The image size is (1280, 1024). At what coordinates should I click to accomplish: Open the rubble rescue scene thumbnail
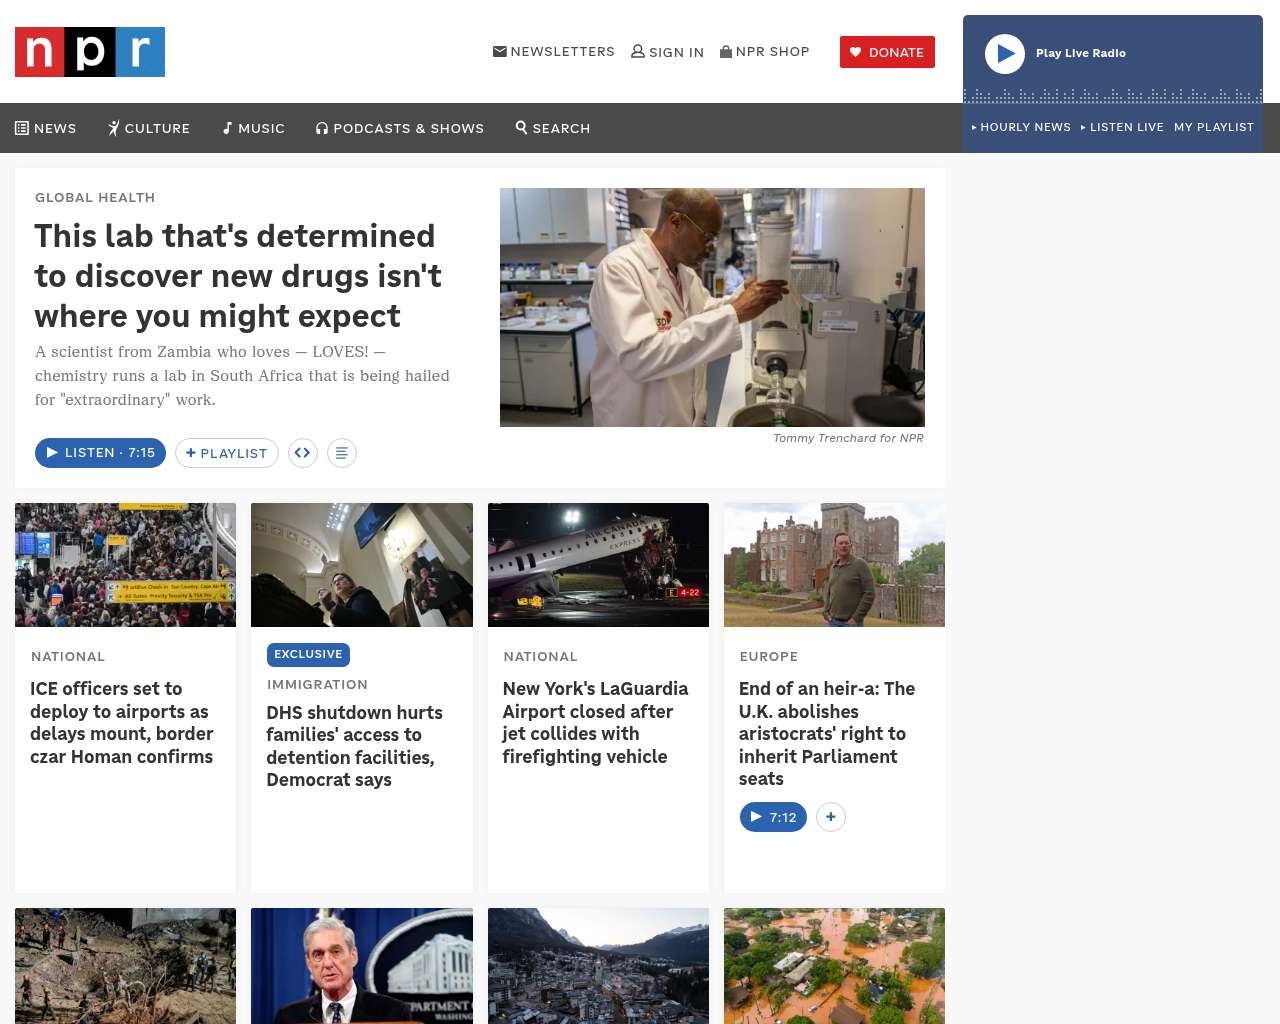tap(126, 966)
